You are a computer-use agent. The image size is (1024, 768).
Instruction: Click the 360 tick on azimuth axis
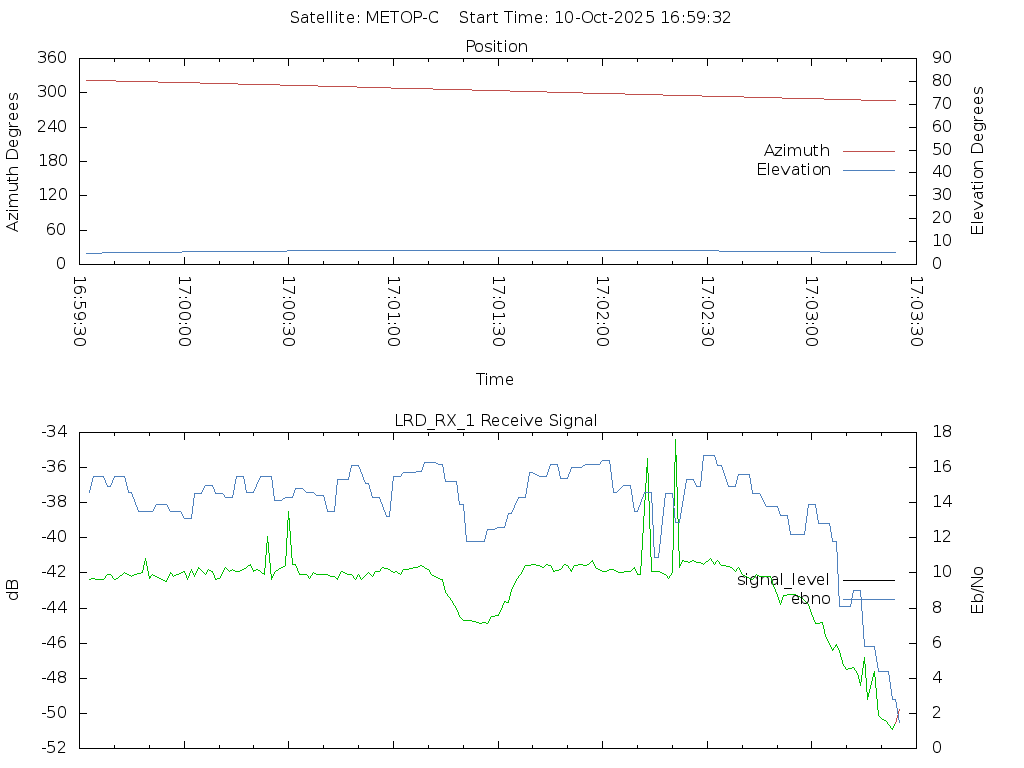pos(52,58)
